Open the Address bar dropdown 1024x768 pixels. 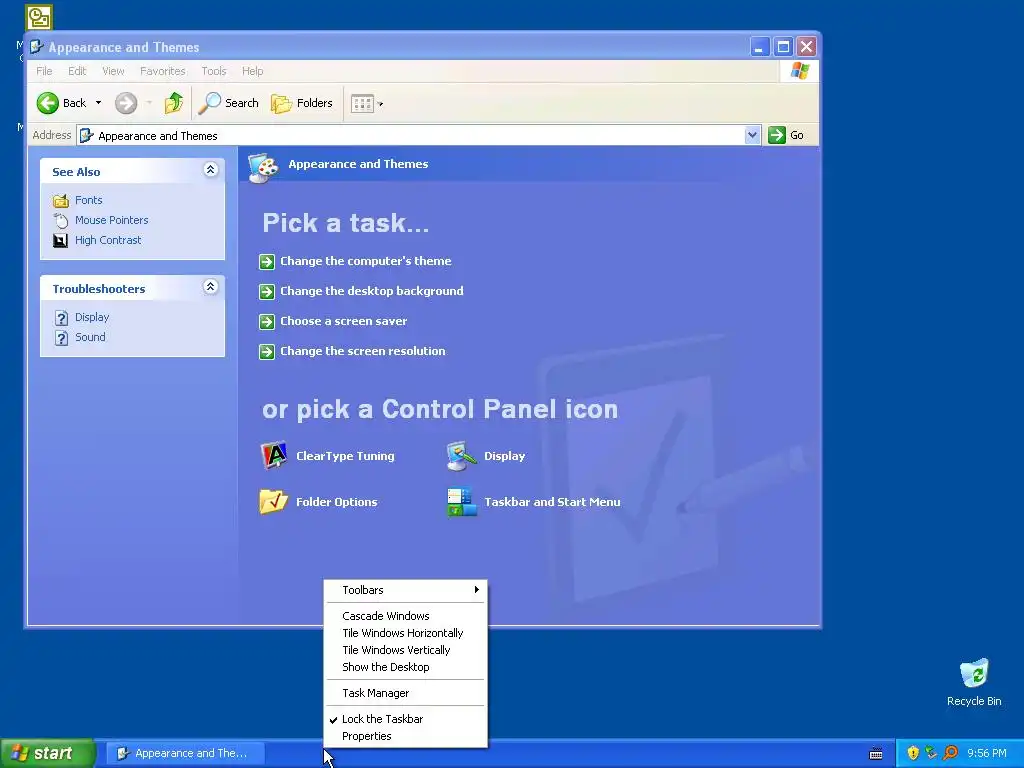752,135
